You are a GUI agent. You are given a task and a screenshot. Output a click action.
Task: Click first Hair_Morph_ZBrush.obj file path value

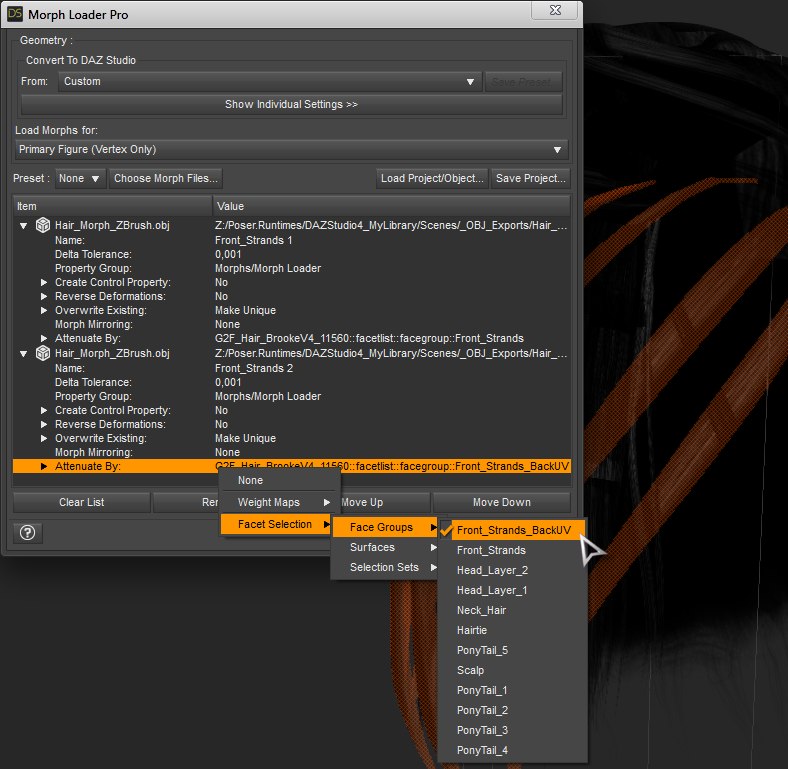(x=391, y=225)
